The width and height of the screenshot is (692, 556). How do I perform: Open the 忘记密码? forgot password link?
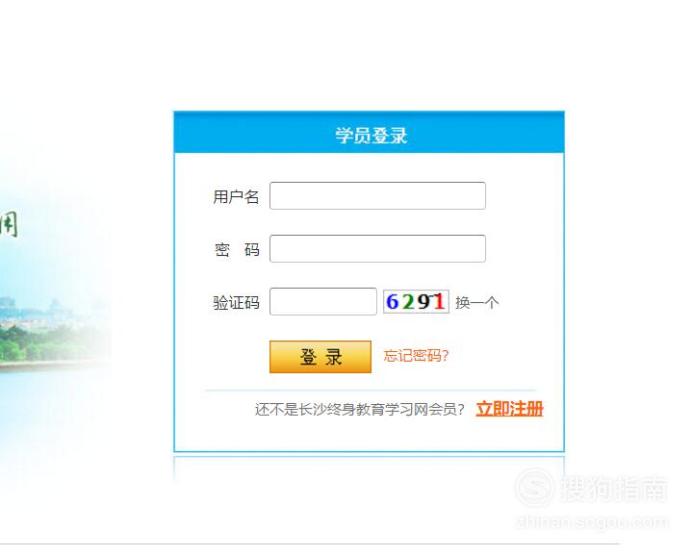(416, 356)
